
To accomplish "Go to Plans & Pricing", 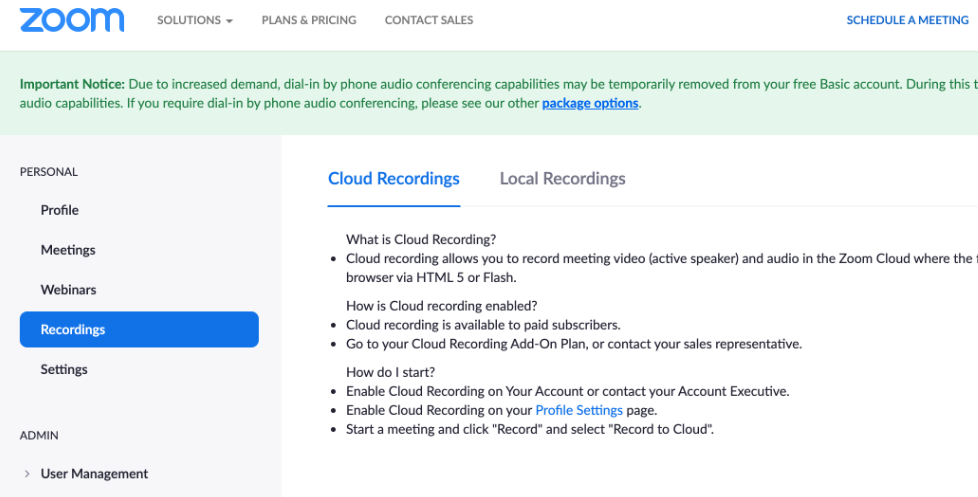I will pyautogui.click(x=309, y=20).
